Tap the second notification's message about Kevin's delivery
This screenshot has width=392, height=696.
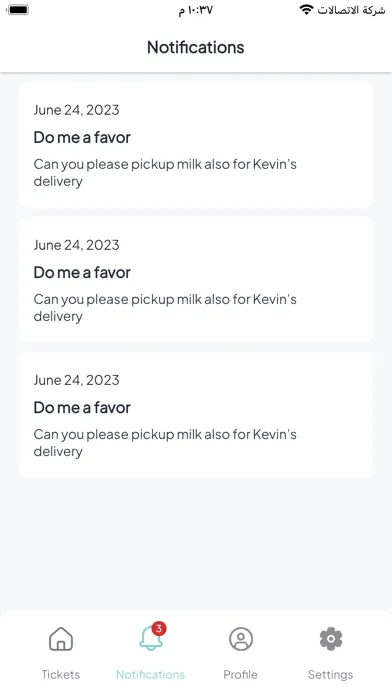[165, 308]
